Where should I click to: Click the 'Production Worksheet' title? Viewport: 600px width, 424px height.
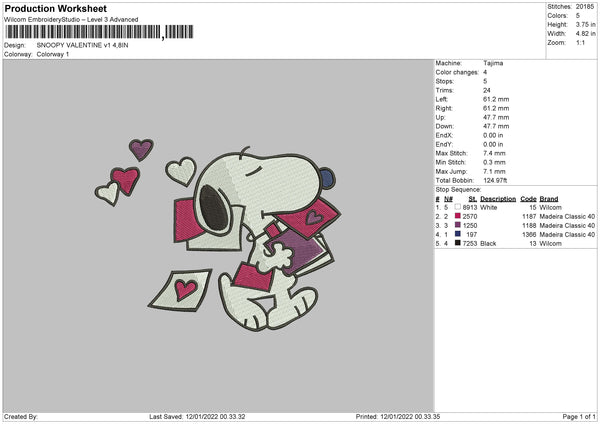click(x=55, y=8)
